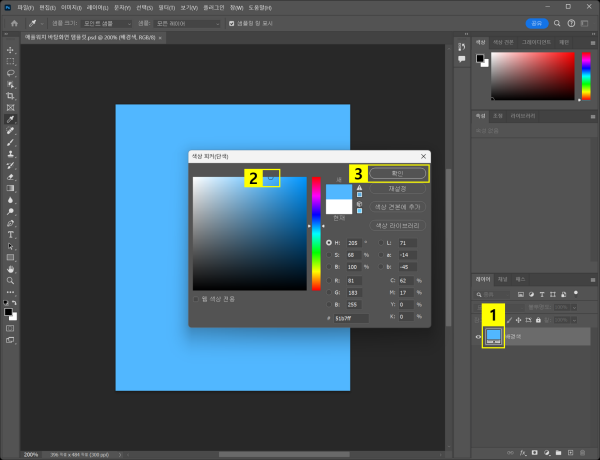The height and width of the screenshot is (460, 600).
Task: Enable the web colors only checkbox
Action: point(196,298)
